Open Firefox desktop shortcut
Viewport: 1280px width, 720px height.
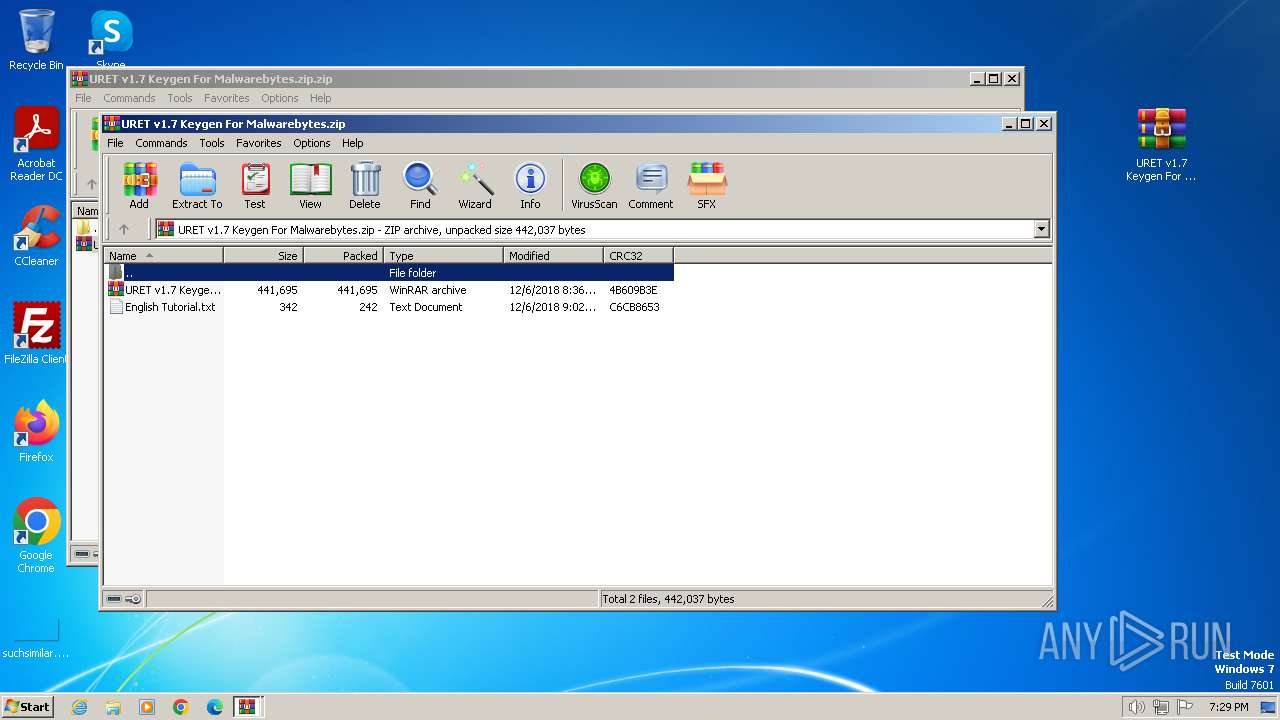pyautogui.click(x=36, y=431)
